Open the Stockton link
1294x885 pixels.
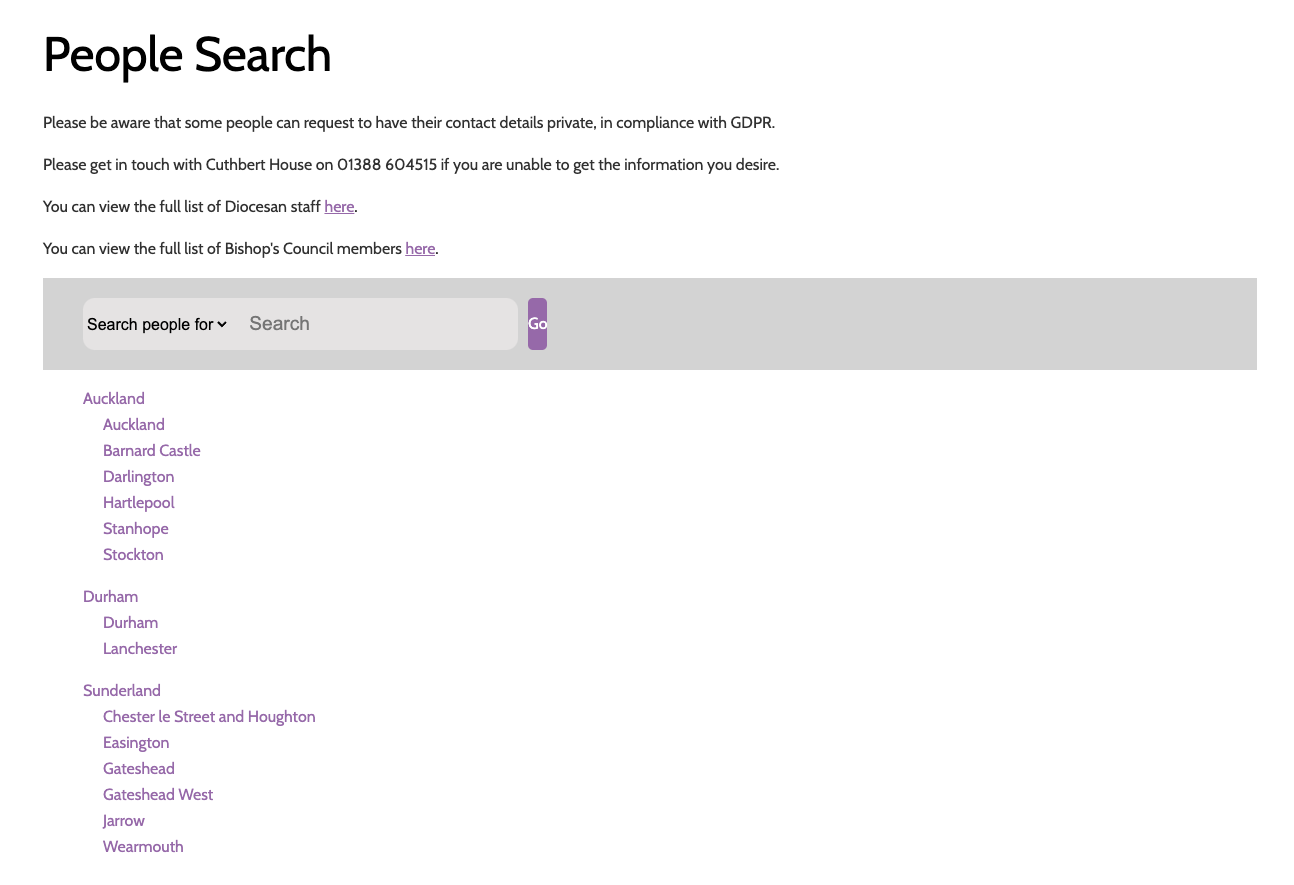click(x=133, y=555)
